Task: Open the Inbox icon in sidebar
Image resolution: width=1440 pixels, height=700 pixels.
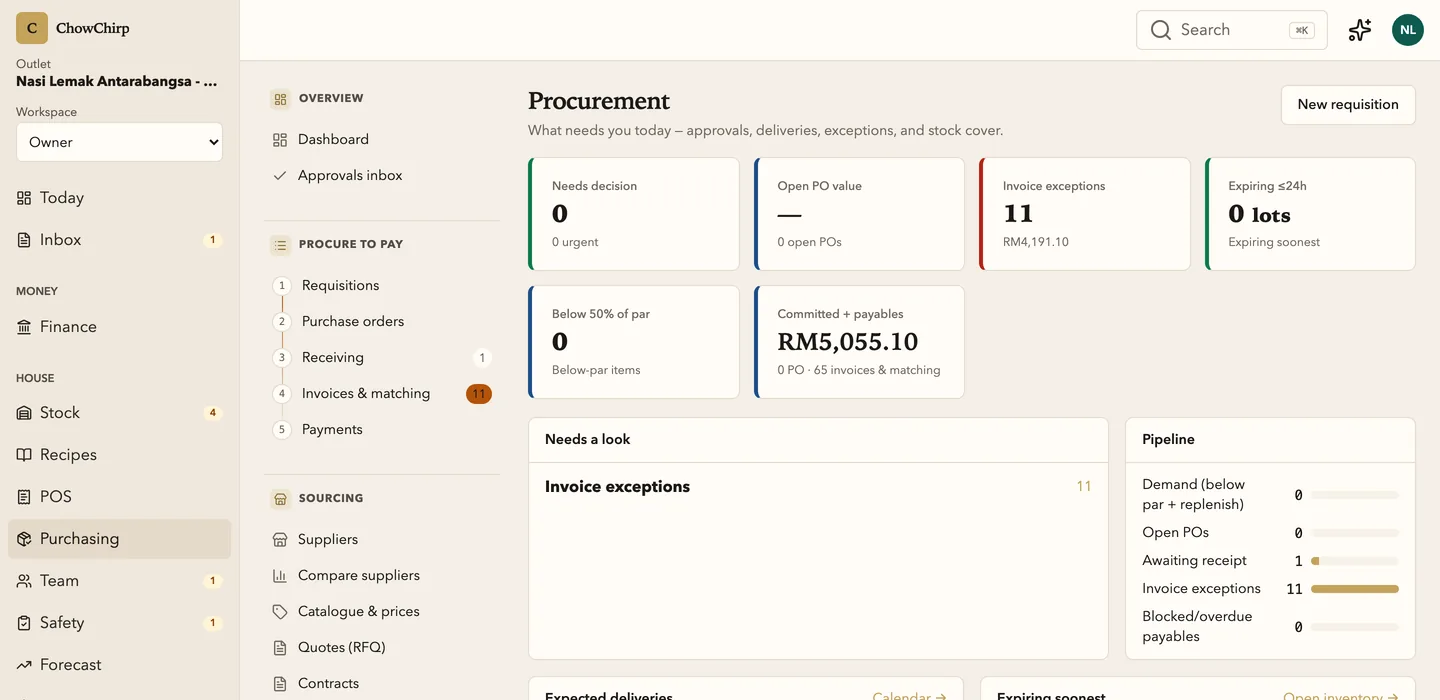Action: [x=24, y=240]
